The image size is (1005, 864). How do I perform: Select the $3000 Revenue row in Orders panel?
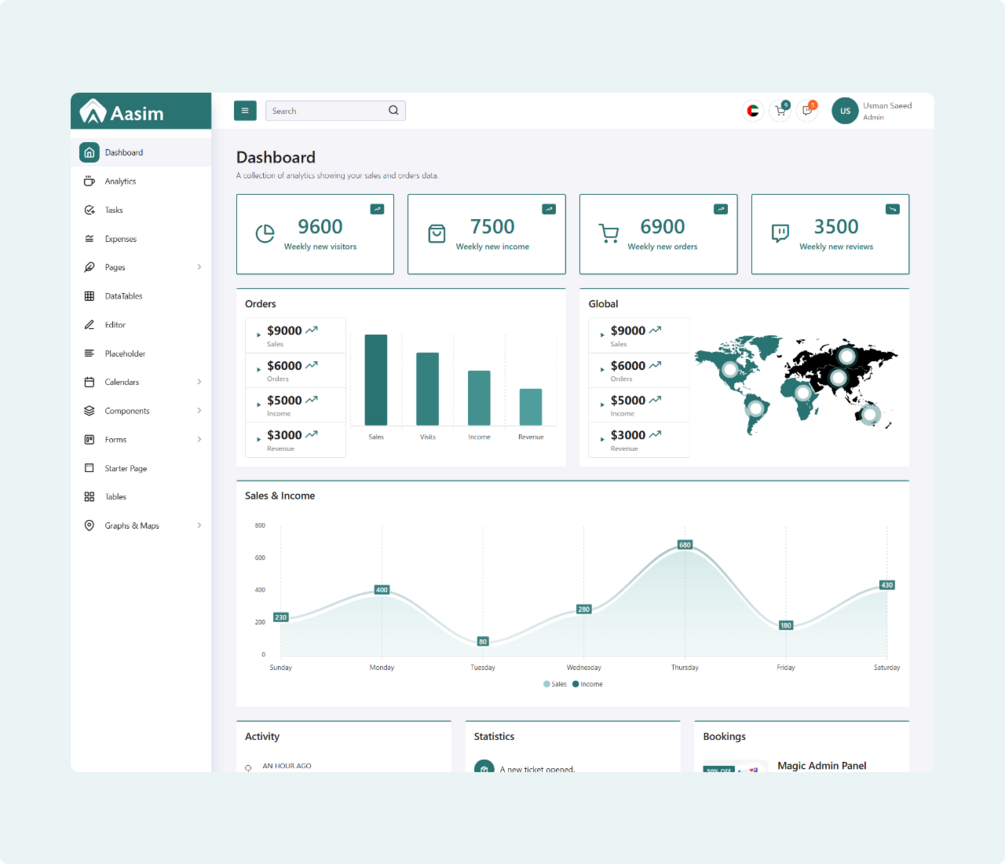(295, 440)
